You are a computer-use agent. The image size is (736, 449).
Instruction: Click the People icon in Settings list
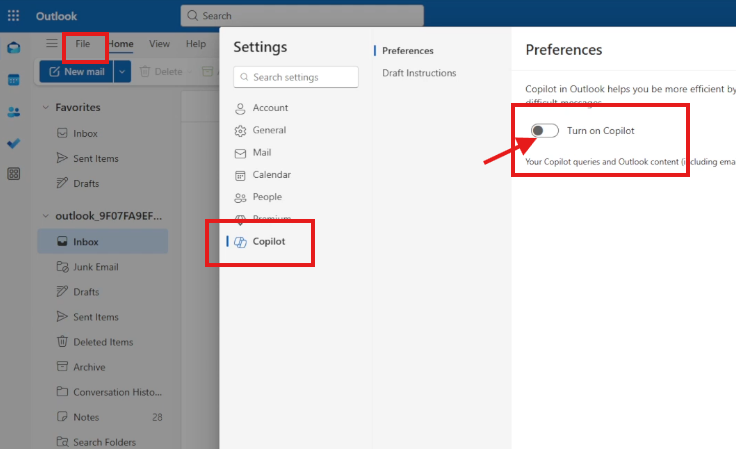(240, 198)
